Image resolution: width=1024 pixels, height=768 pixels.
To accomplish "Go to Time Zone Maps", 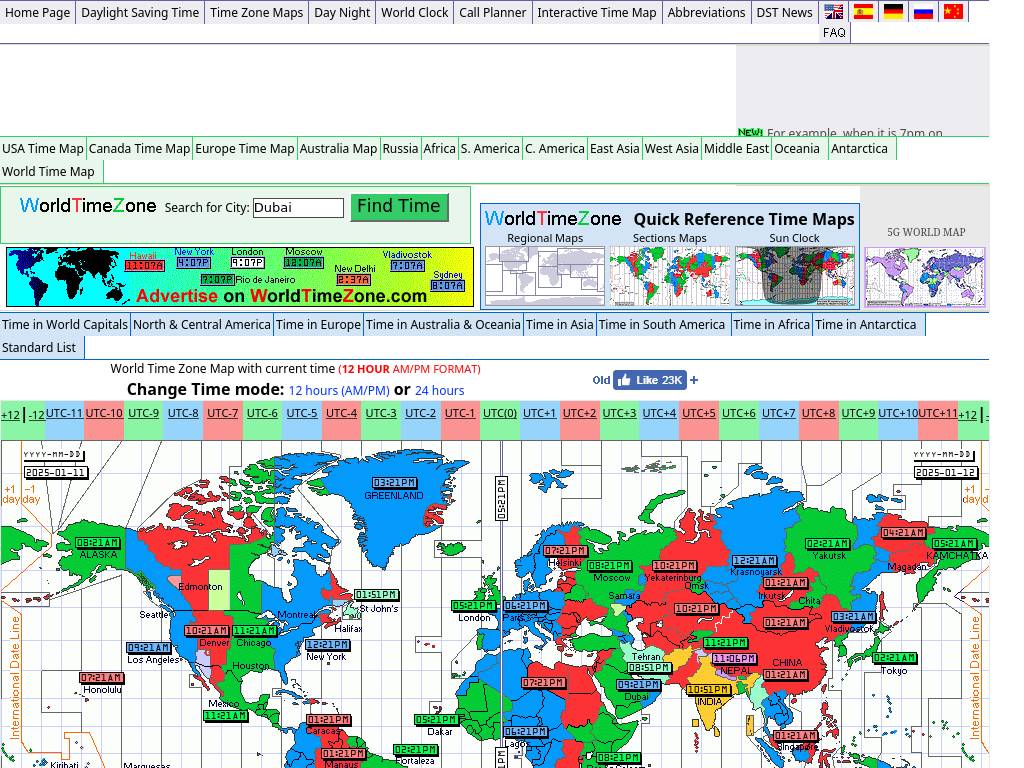I will pyautogui.click(x=257, y=12).
